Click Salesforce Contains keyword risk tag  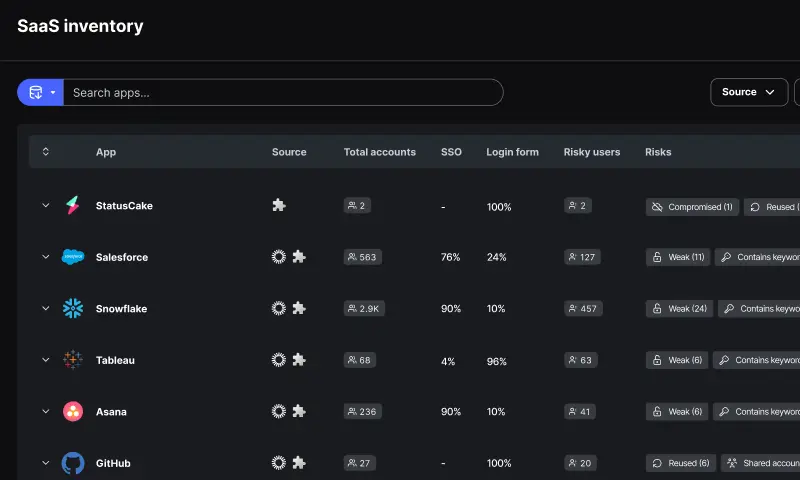[x=758, y=257]
